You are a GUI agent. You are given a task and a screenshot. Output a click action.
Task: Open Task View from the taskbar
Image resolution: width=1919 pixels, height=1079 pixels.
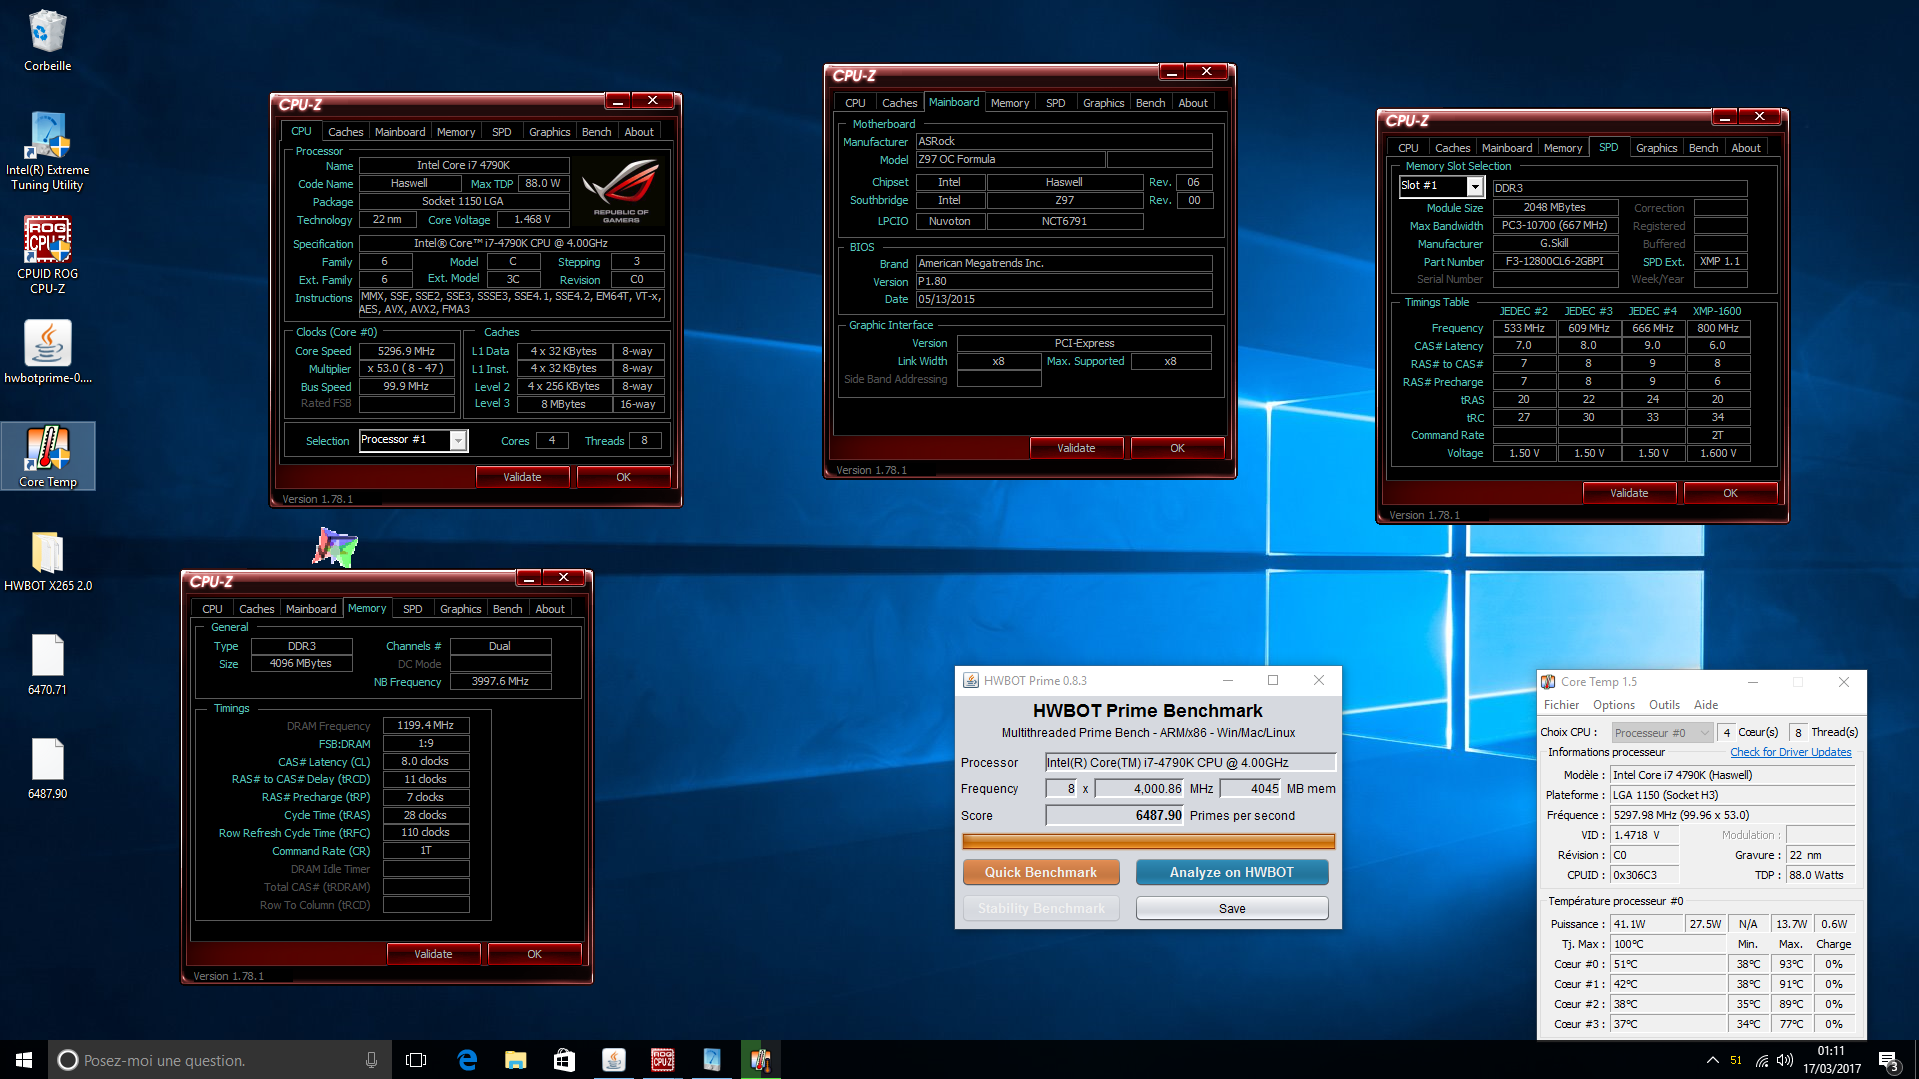tap(416, 1060)
